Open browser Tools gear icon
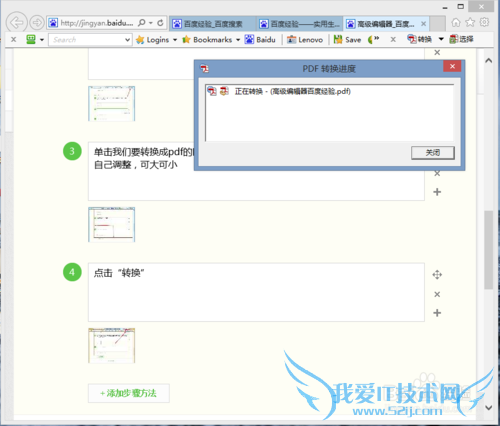 tap(484, 22)
